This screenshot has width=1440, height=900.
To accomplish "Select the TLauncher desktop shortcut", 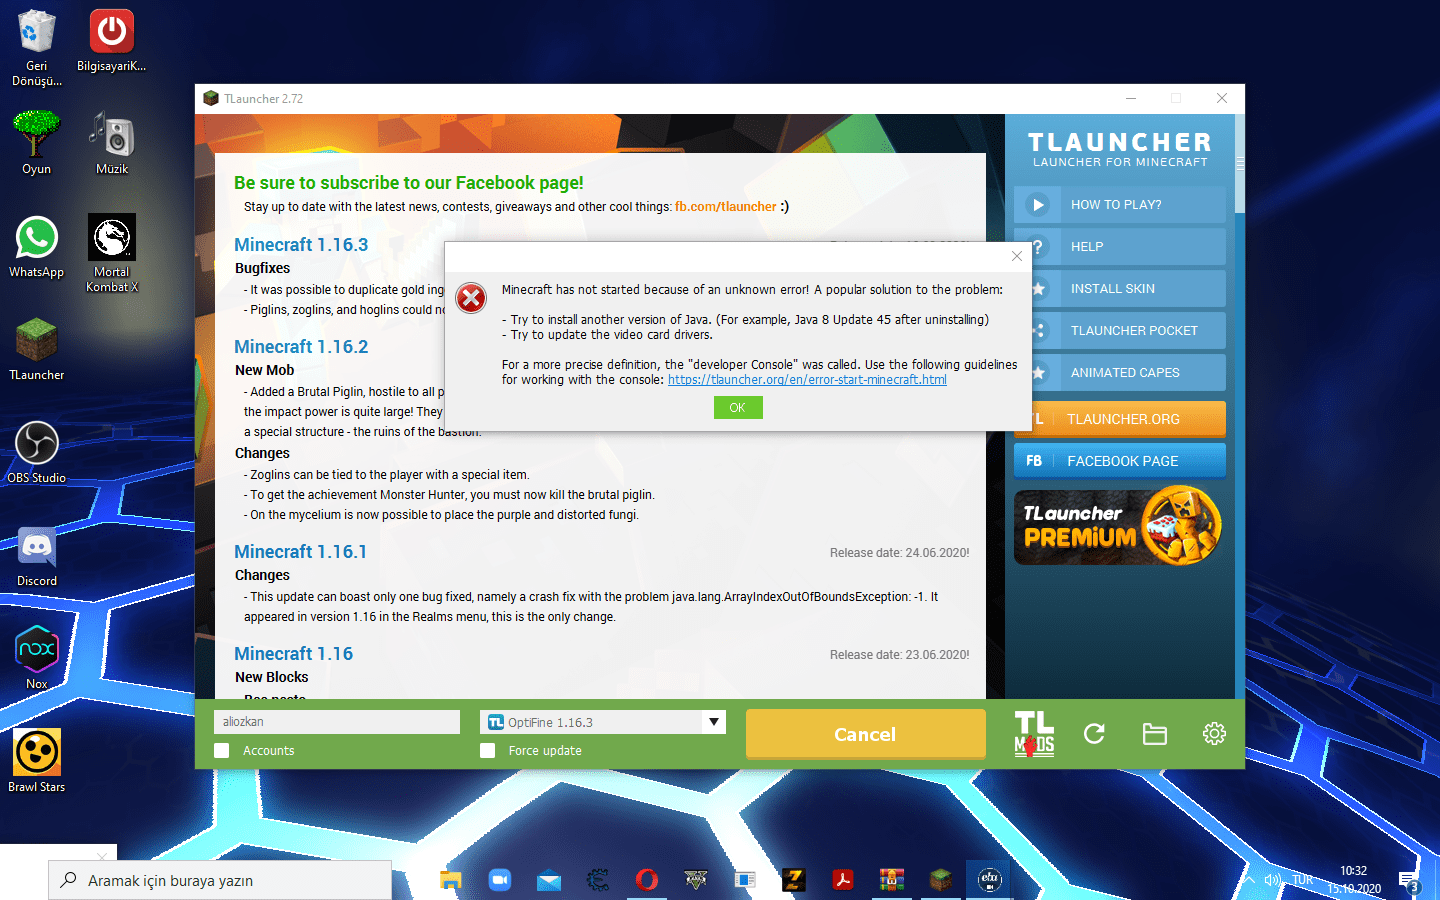I will click(36, 349).
